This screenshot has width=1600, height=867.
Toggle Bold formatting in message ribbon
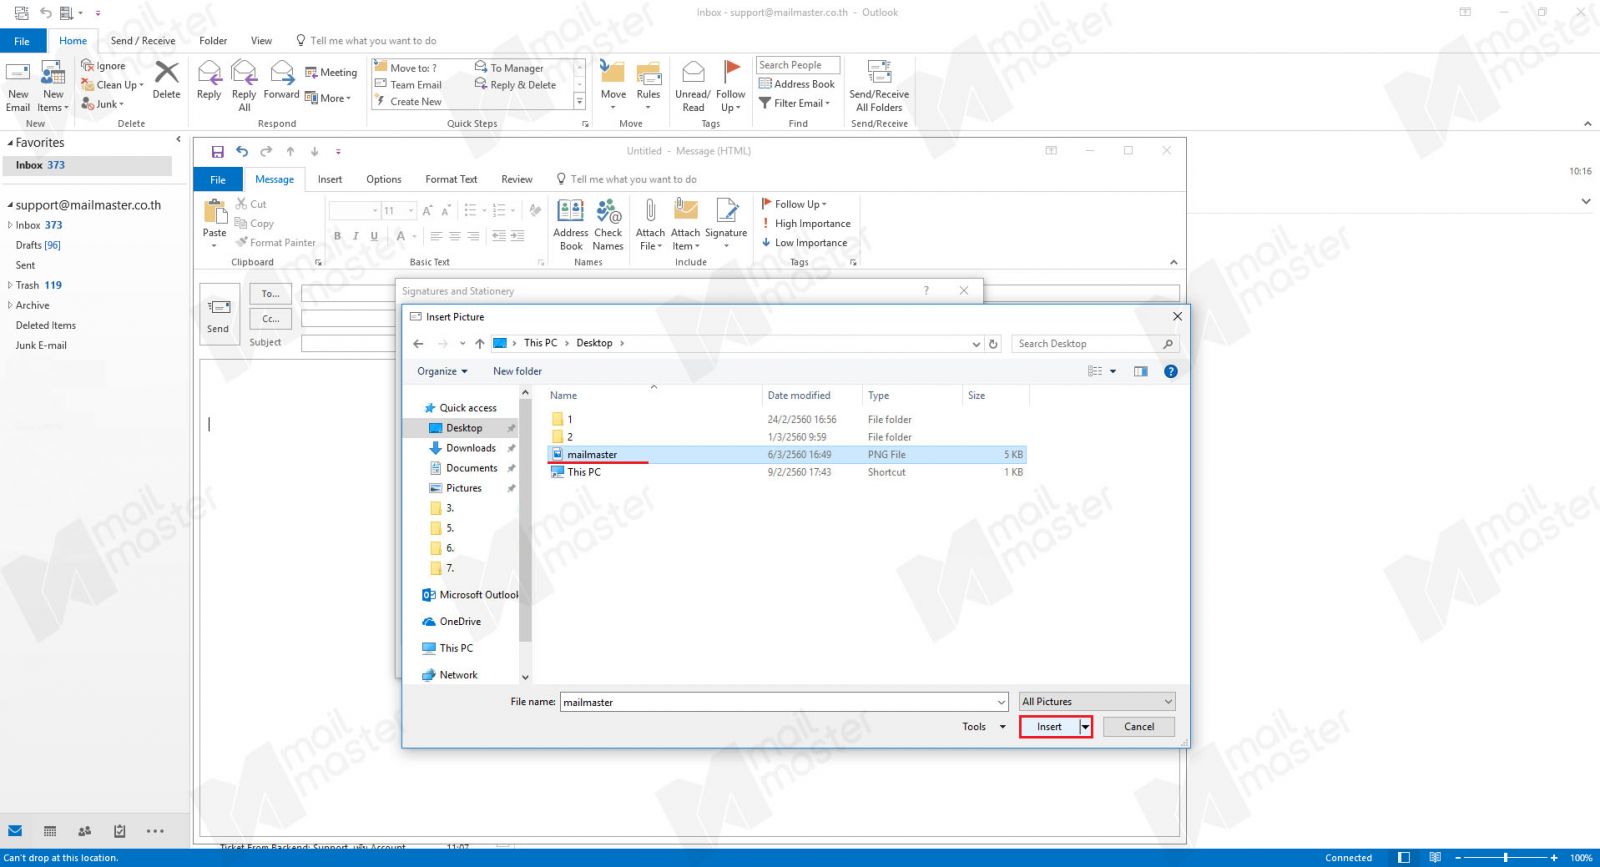pos(337,237)
